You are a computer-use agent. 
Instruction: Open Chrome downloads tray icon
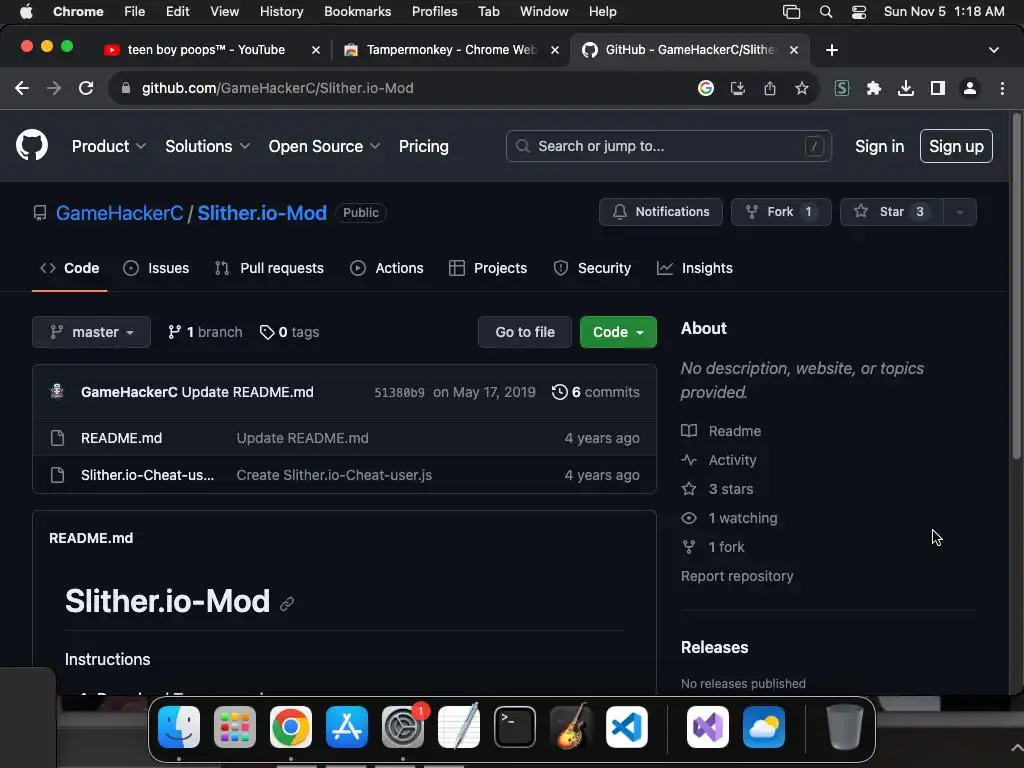[x=906, y=88]
